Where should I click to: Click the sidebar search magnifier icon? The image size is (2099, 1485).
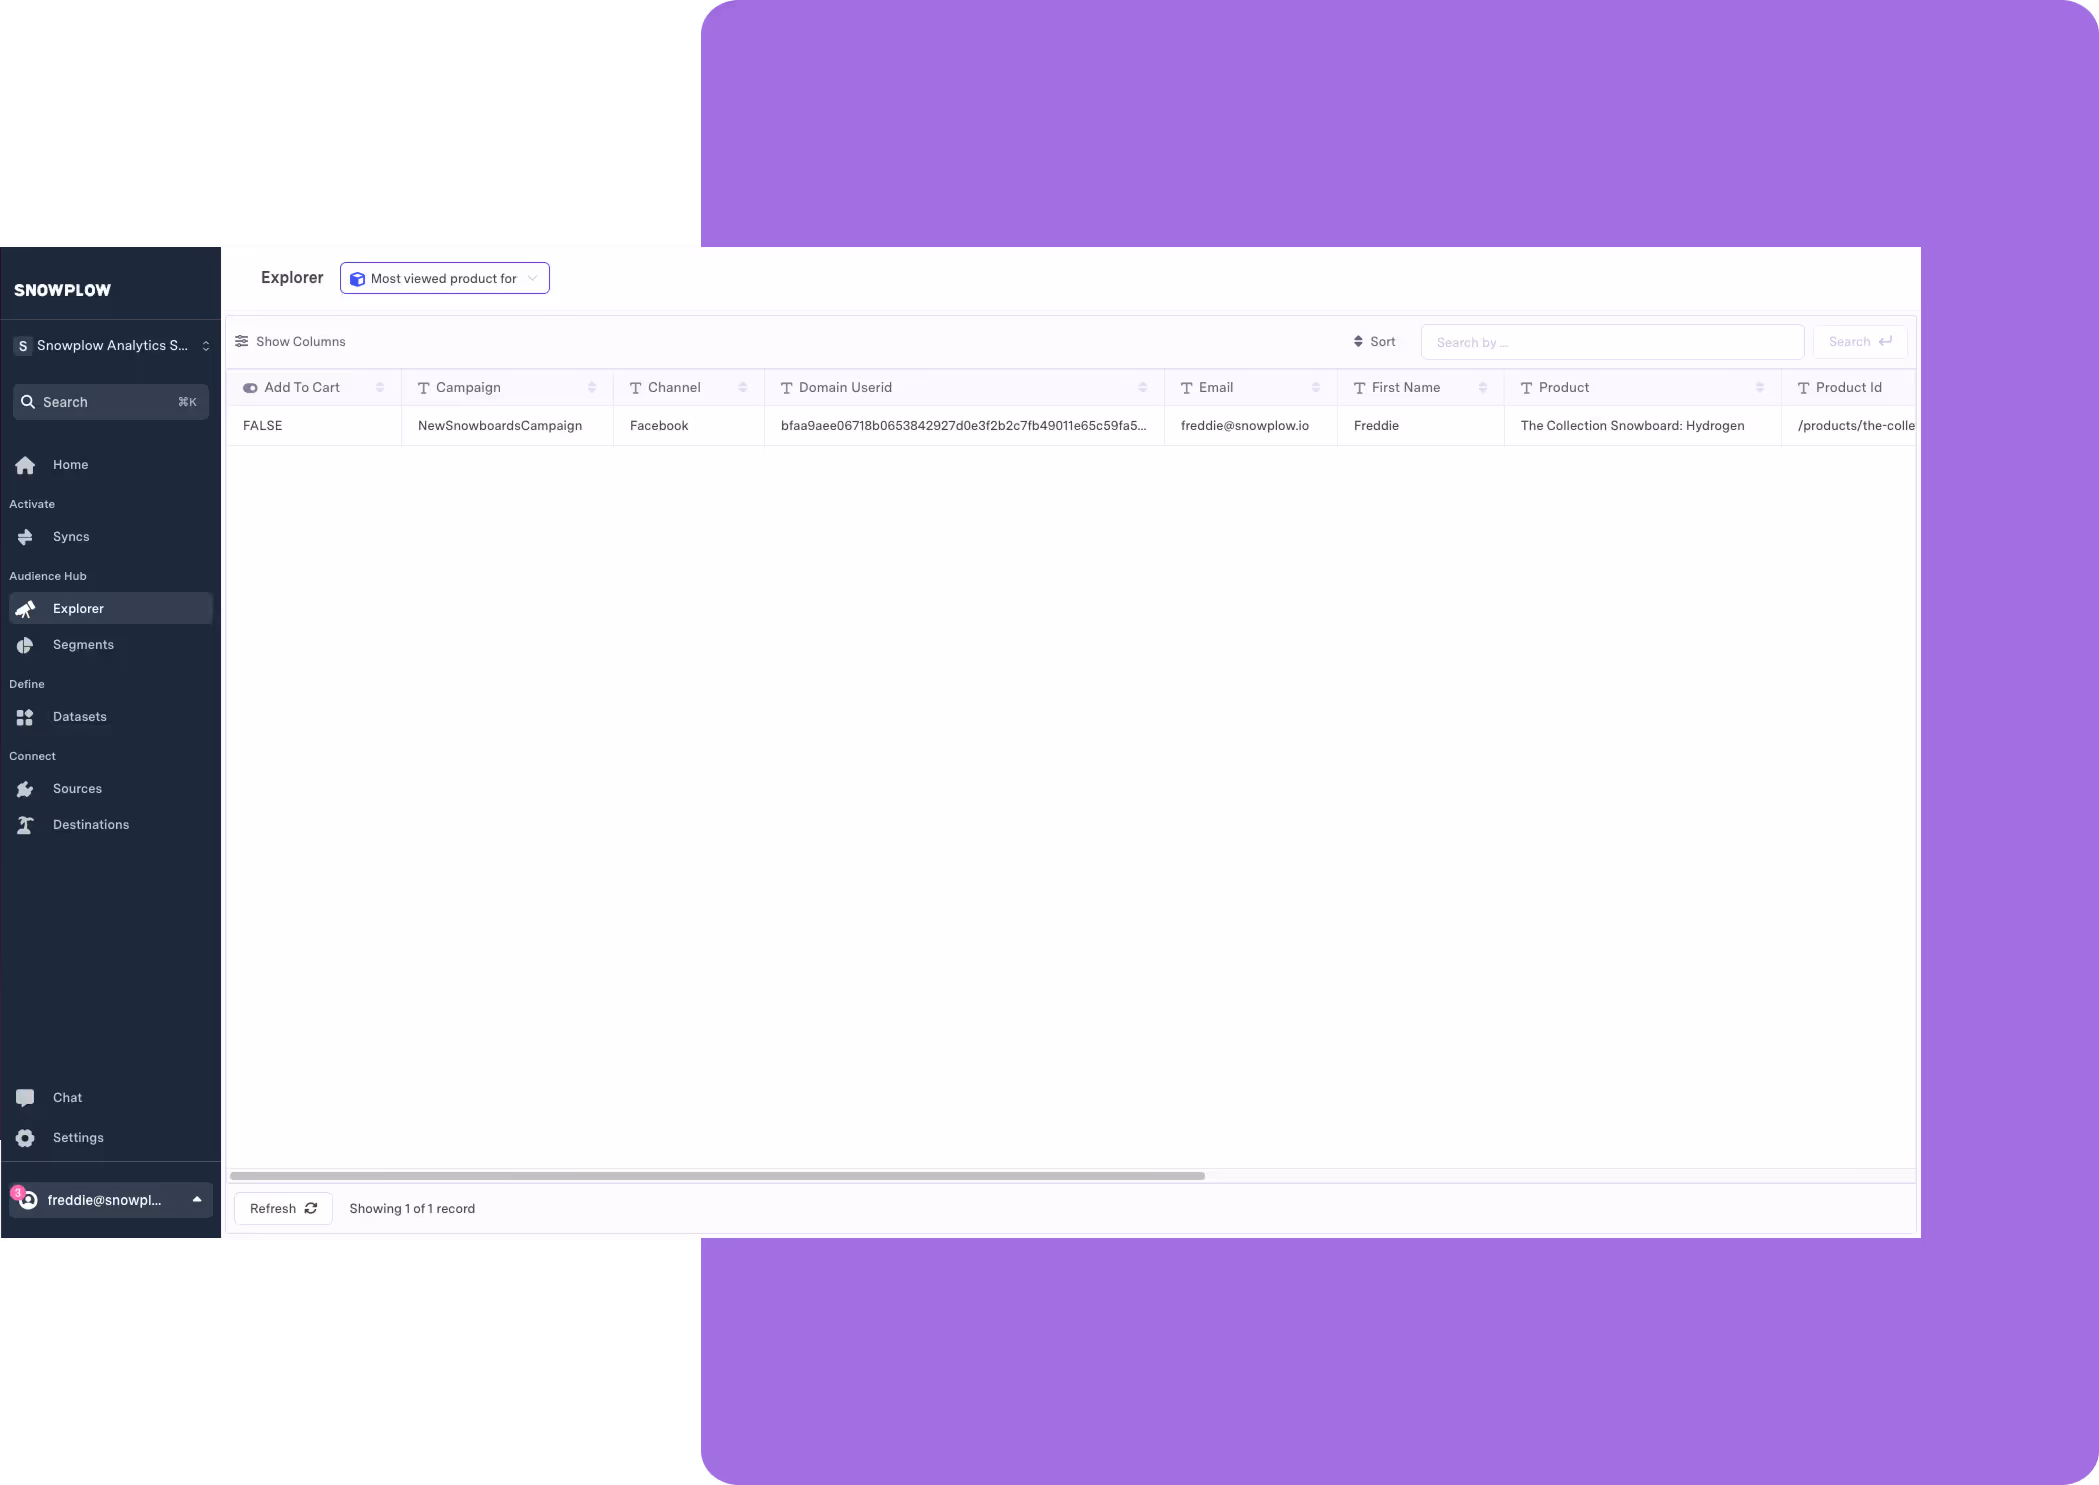pyautogui.click(x=28, y=402)
